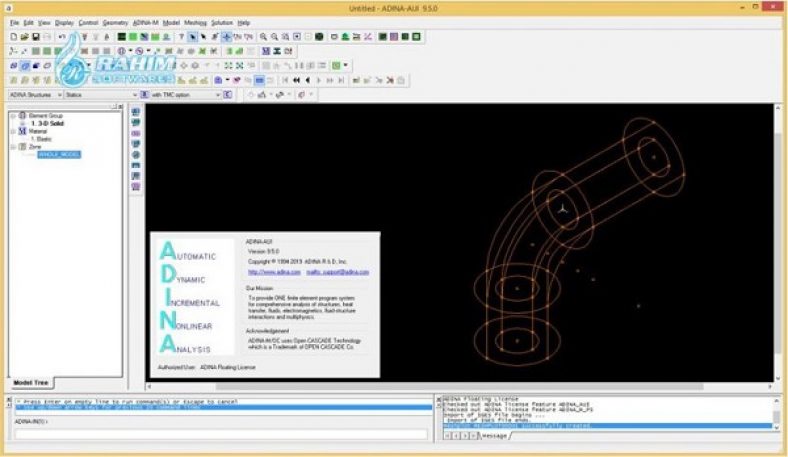
Task: Click the support@adina.com mailto link
Action: click(x=338, y=272)
